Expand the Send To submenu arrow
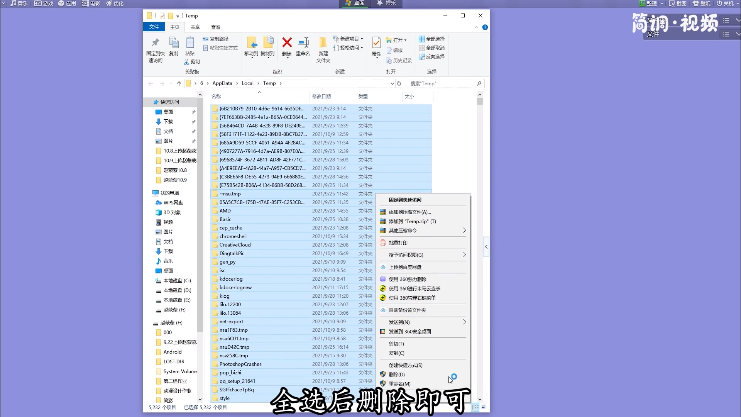741x417 pixels. tap(464, 321)
